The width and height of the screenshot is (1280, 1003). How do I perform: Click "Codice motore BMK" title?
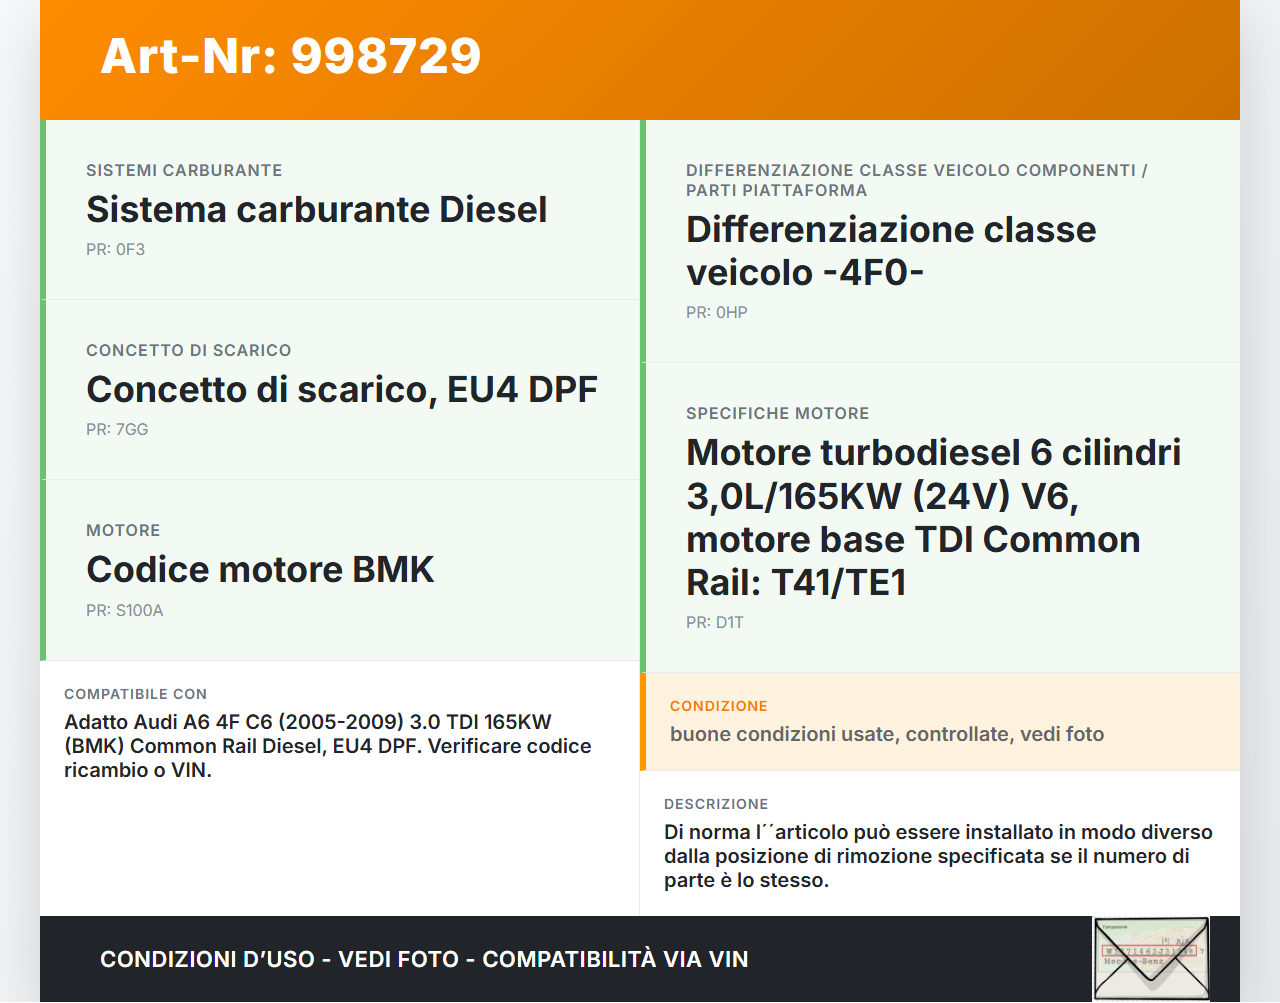pyautogui.click(x=260, y=570)
